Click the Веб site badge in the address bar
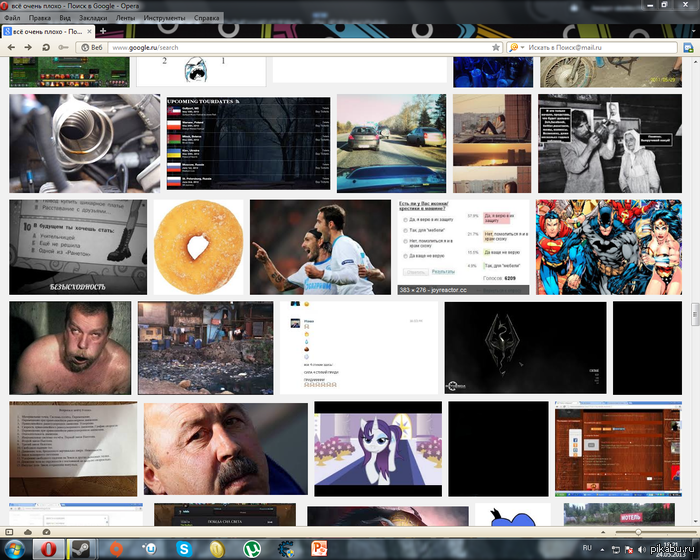The width and height of the screenshot is (700, 560). [x=92, y=47]
